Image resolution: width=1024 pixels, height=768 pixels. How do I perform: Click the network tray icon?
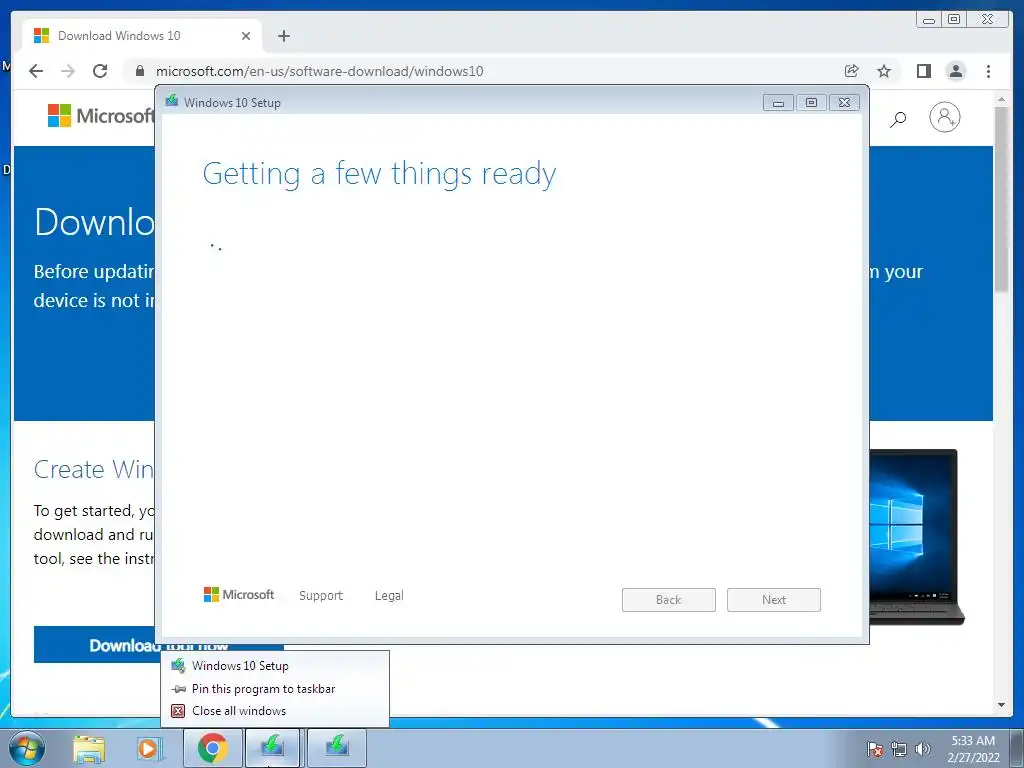pyautogui.click(x=899, y=749)
